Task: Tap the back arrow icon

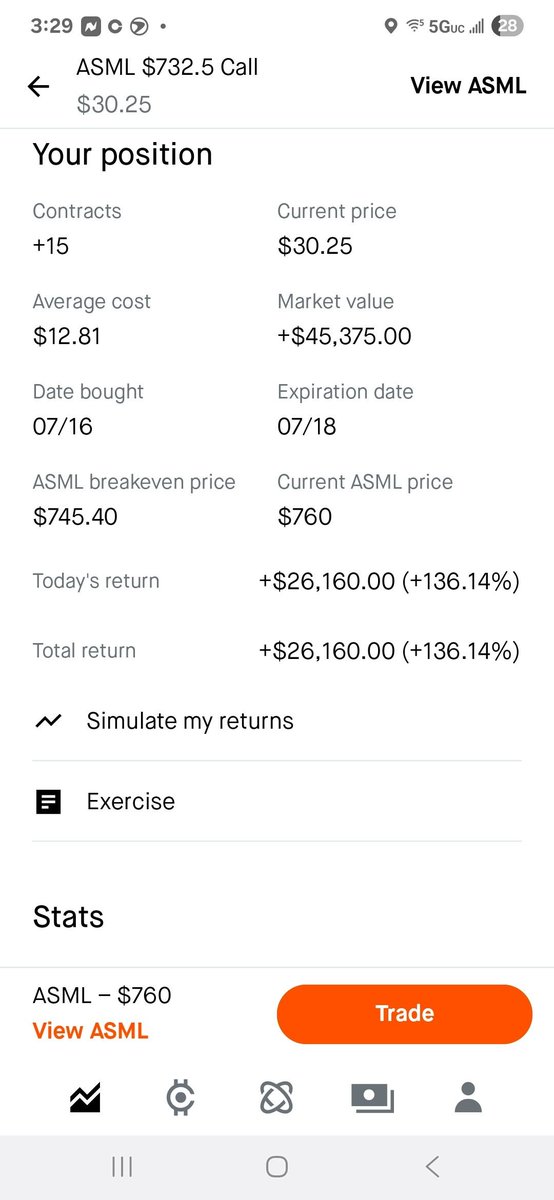Action: coord(38,87)
